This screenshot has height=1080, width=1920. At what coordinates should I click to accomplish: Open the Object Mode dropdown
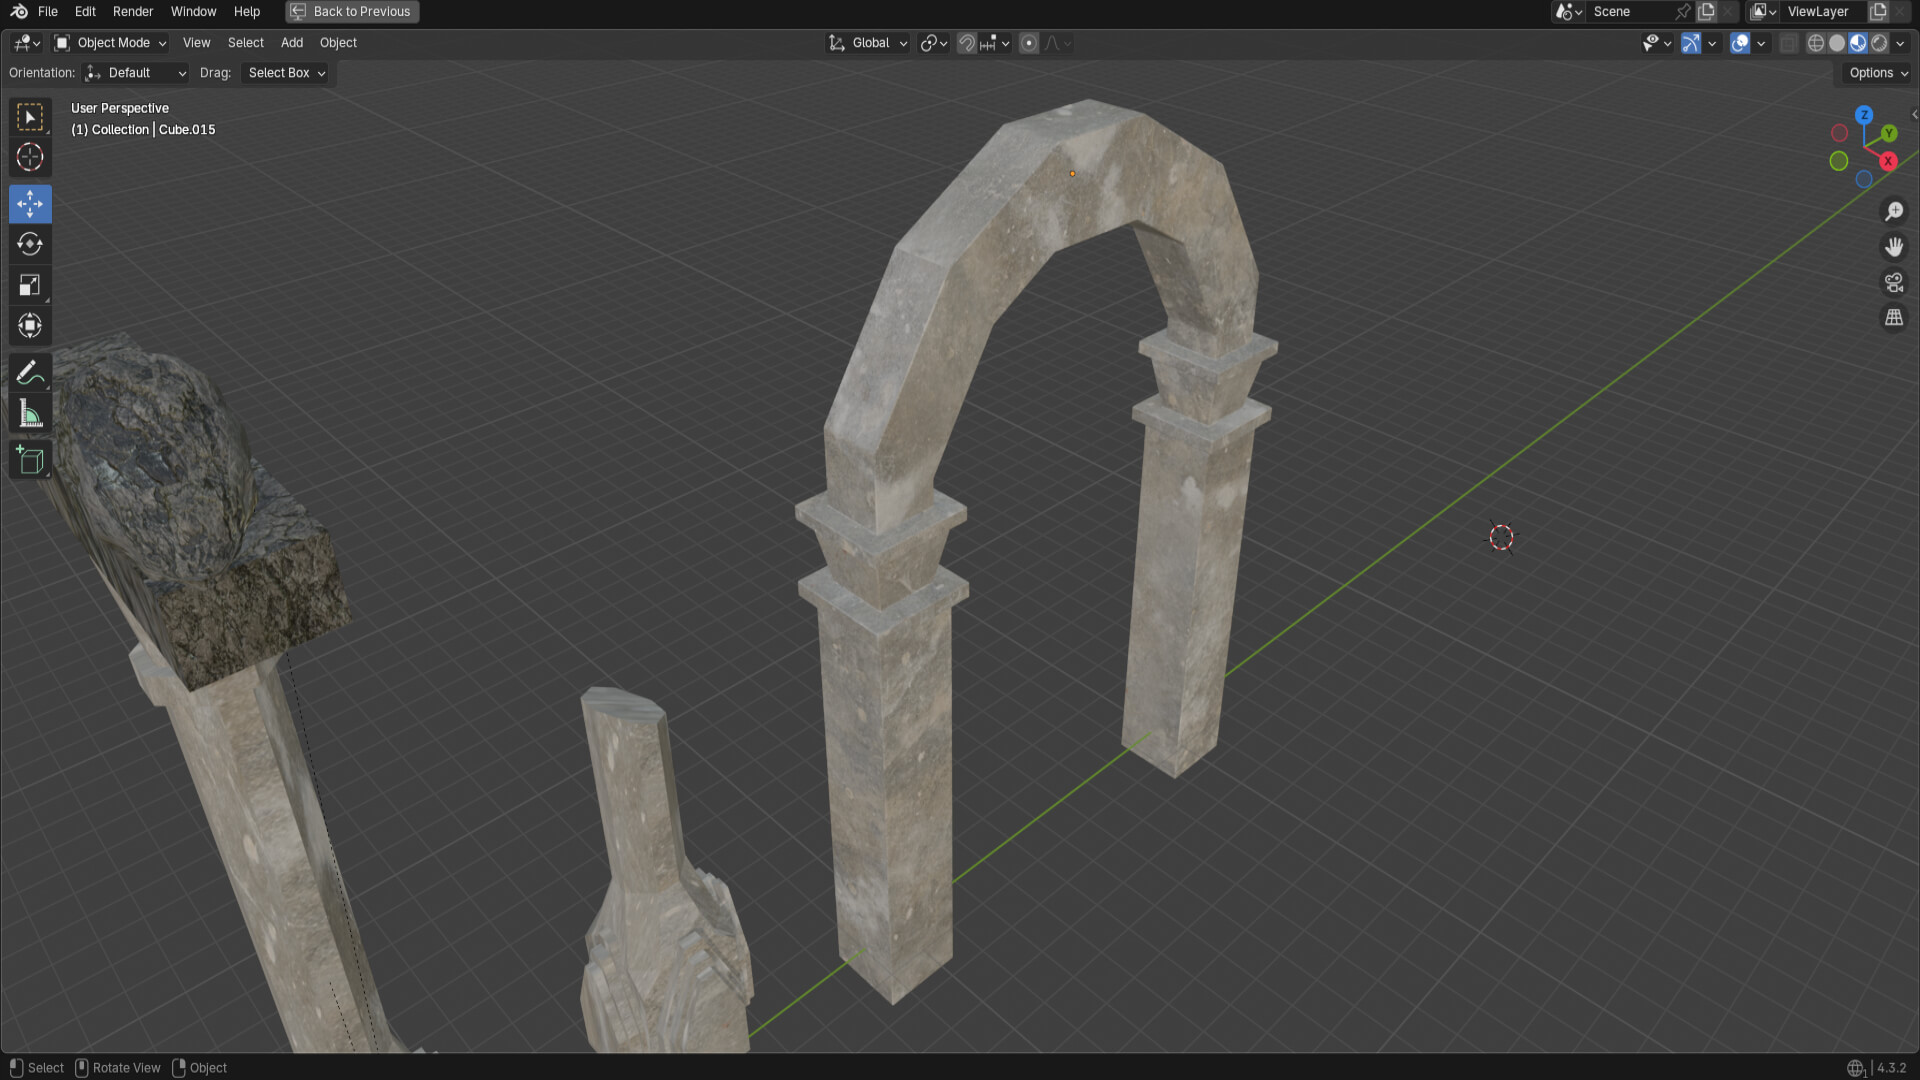point(110,43)
